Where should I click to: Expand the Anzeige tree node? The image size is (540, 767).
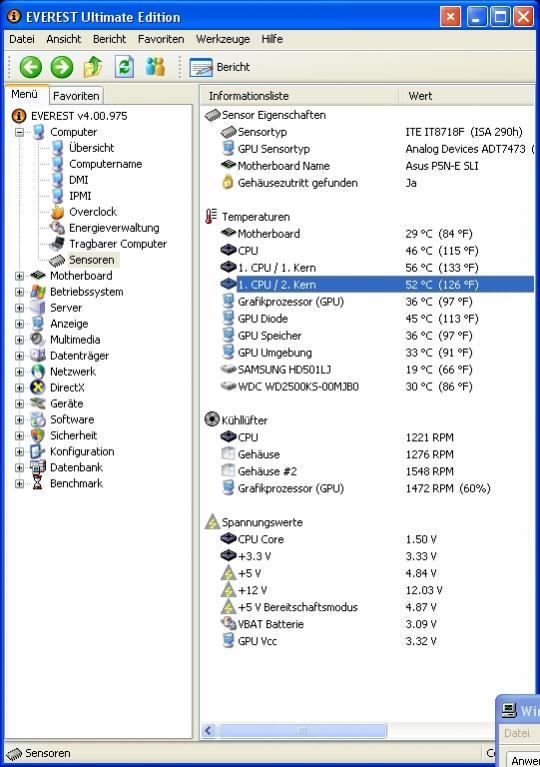point(19,324)
